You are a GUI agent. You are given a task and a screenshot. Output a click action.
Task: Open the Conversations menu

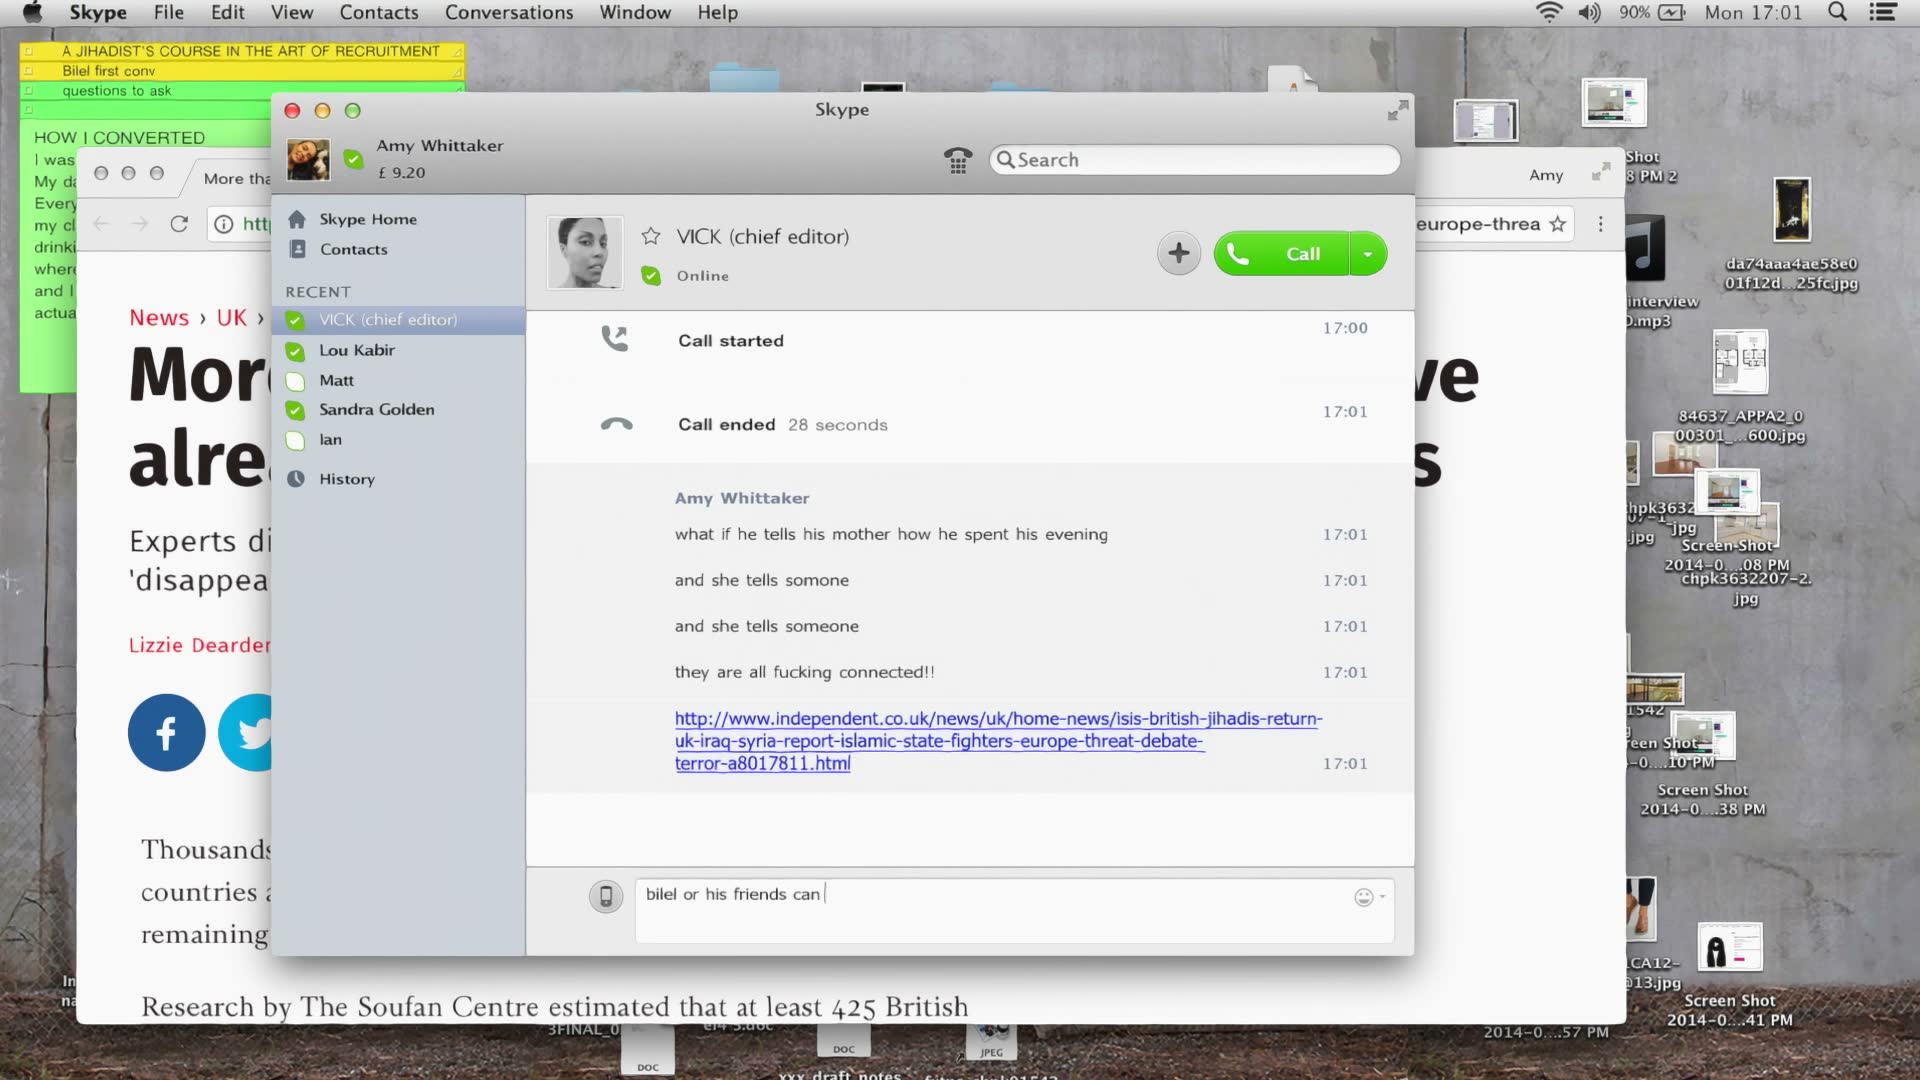(x=509, y=12)
